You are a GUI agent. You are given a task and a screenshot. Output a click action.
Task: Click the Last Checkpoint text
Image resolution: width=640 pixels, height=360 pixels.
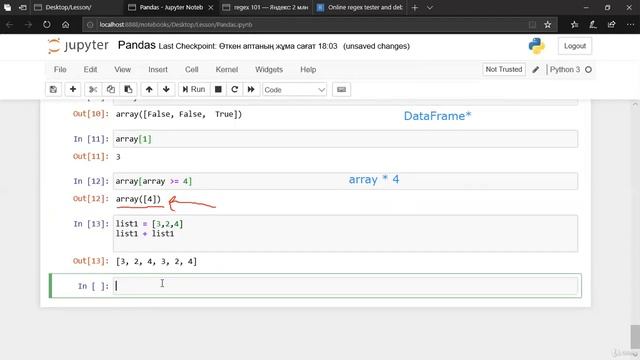click(x=248, y=46)
